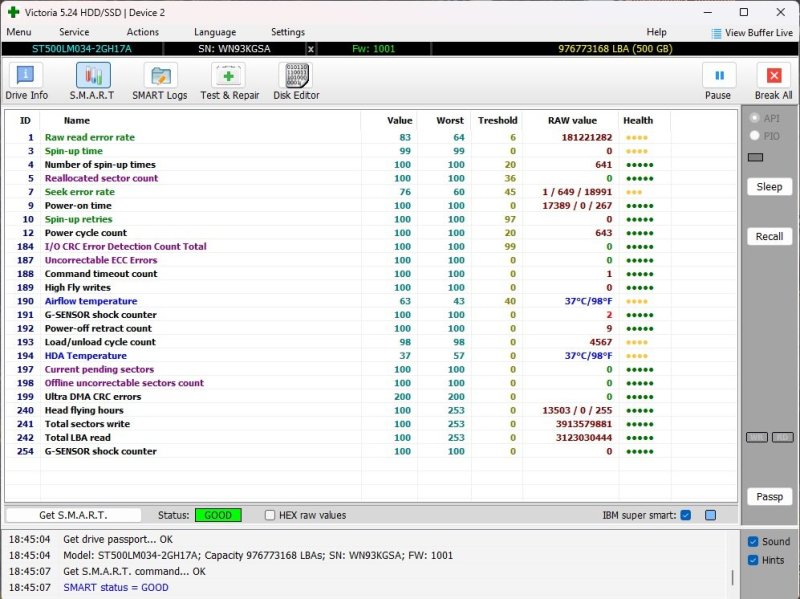Switch to Test & Repair tool

(229, 77)
